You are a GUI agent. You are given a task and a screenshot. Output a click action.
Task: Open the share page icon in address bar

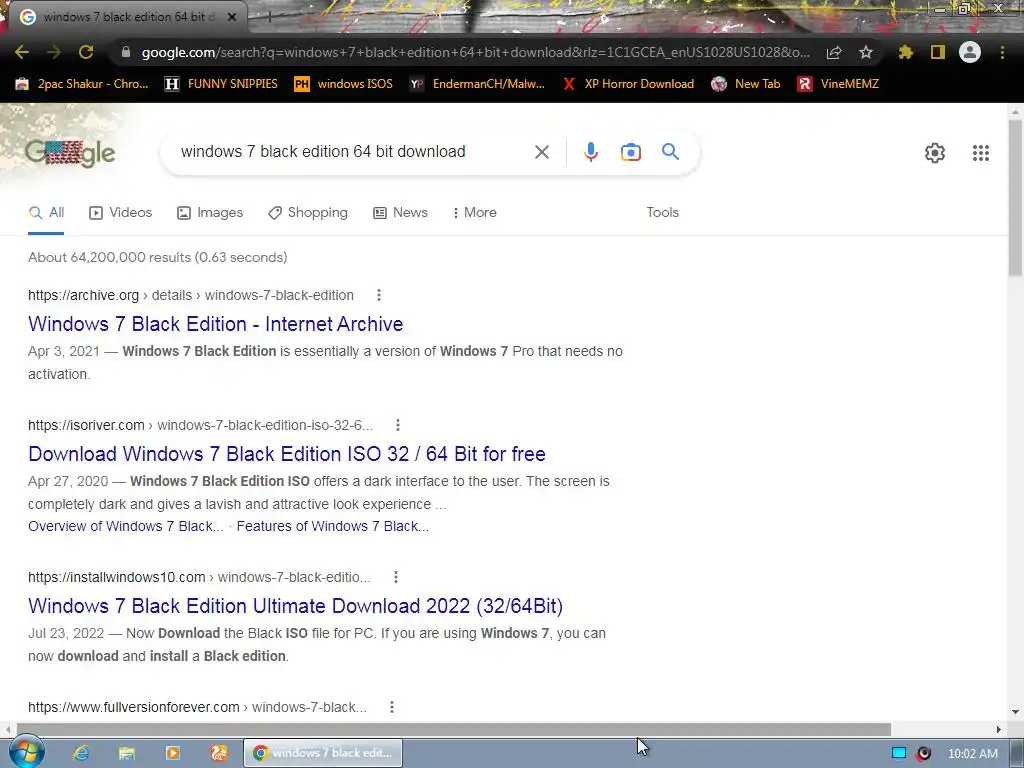pyautogui.click(x=834, y=52)
